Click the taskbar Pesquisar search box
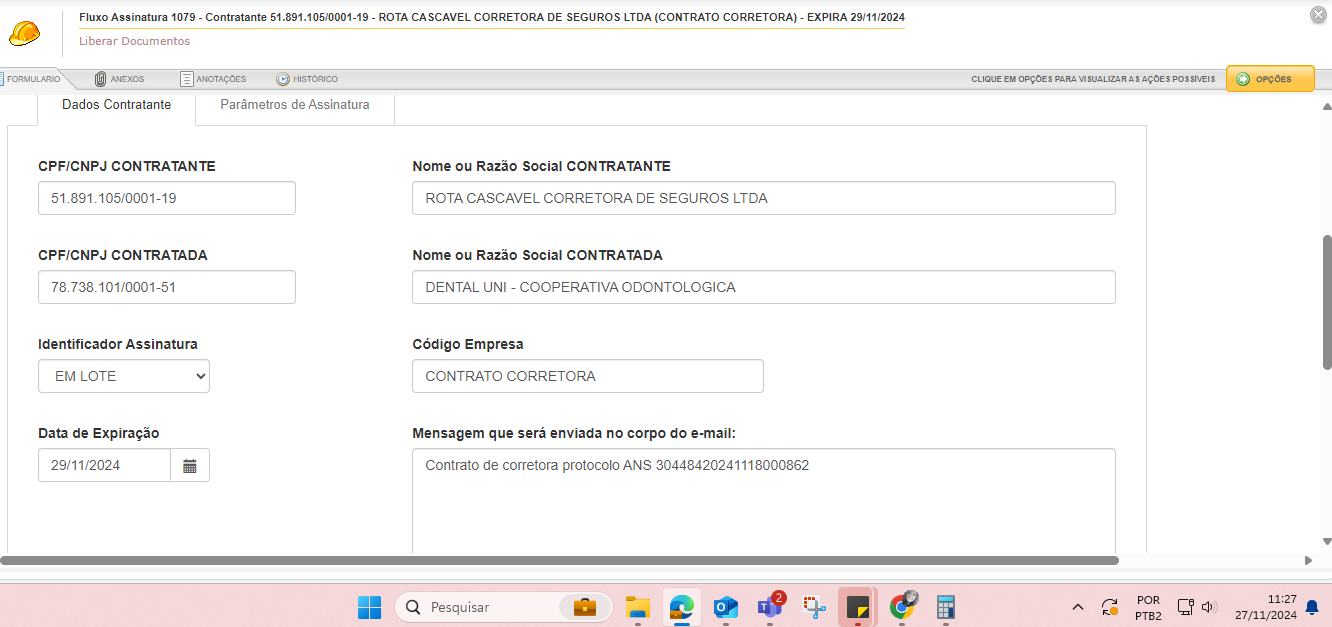 click(502, 607)
